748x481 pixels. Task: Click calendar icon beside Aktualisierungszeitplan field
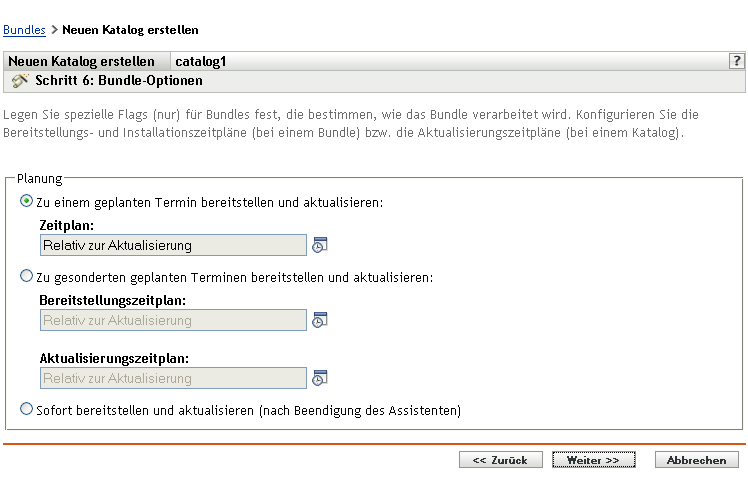(x=320, y=379)
